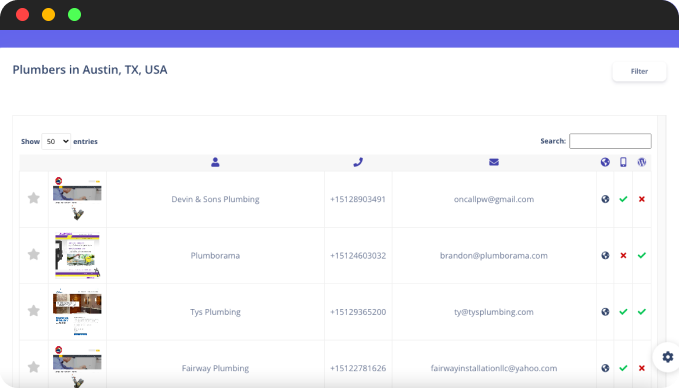Screen dimensions: 679x388
Task: Open Plumborama website thumbnail
Action: [77, 255]
